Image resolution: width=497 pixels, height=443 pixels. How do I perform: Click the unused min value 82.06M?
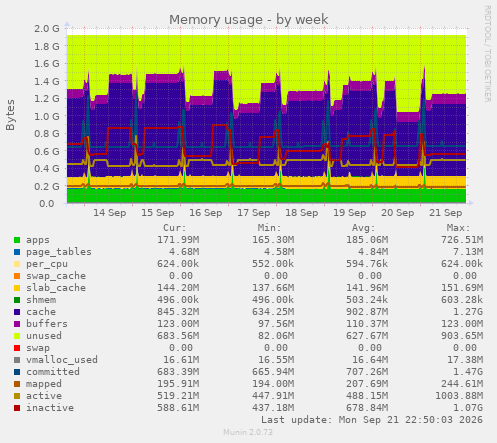[x=276, y=336]
